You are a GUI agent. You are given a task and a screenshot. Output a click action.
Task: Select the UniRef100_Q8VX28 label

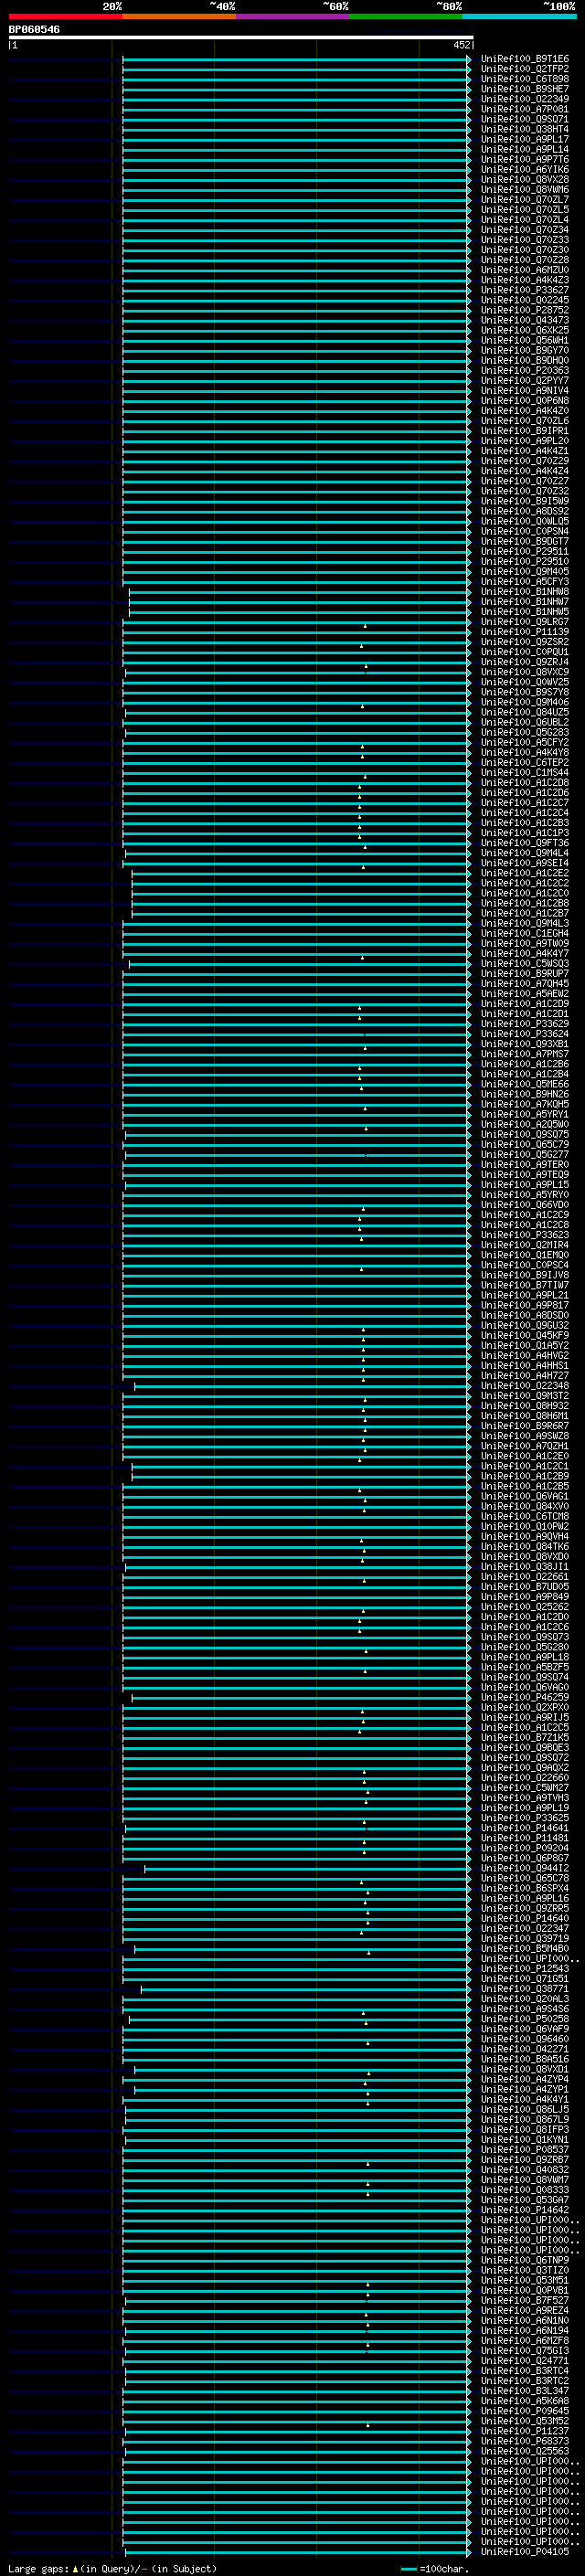coord(525,179)
